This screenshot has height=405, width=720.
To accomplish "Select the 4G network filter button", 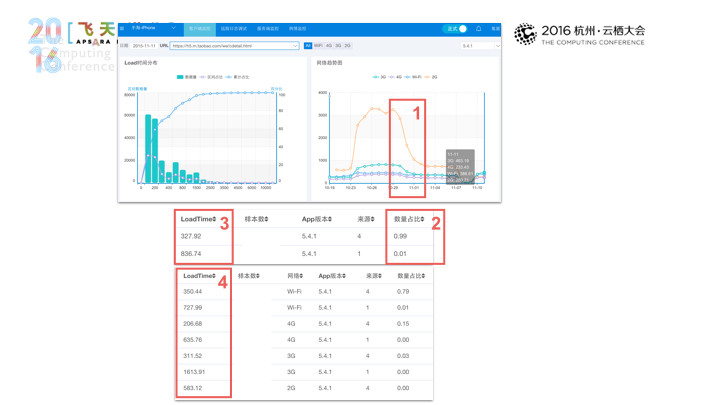I will [329, 45].
